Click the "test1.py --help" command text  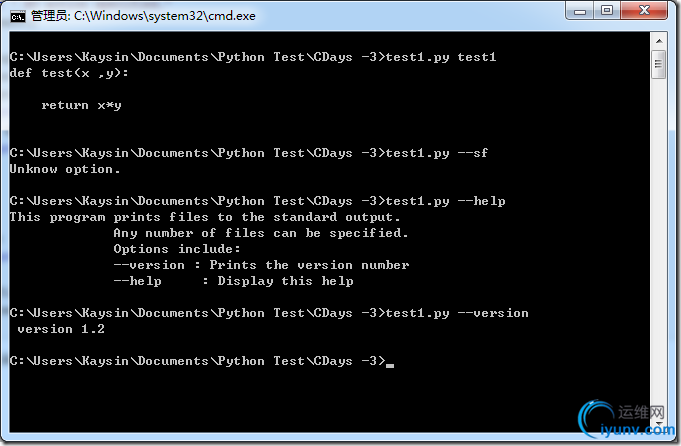pos(445,201)
